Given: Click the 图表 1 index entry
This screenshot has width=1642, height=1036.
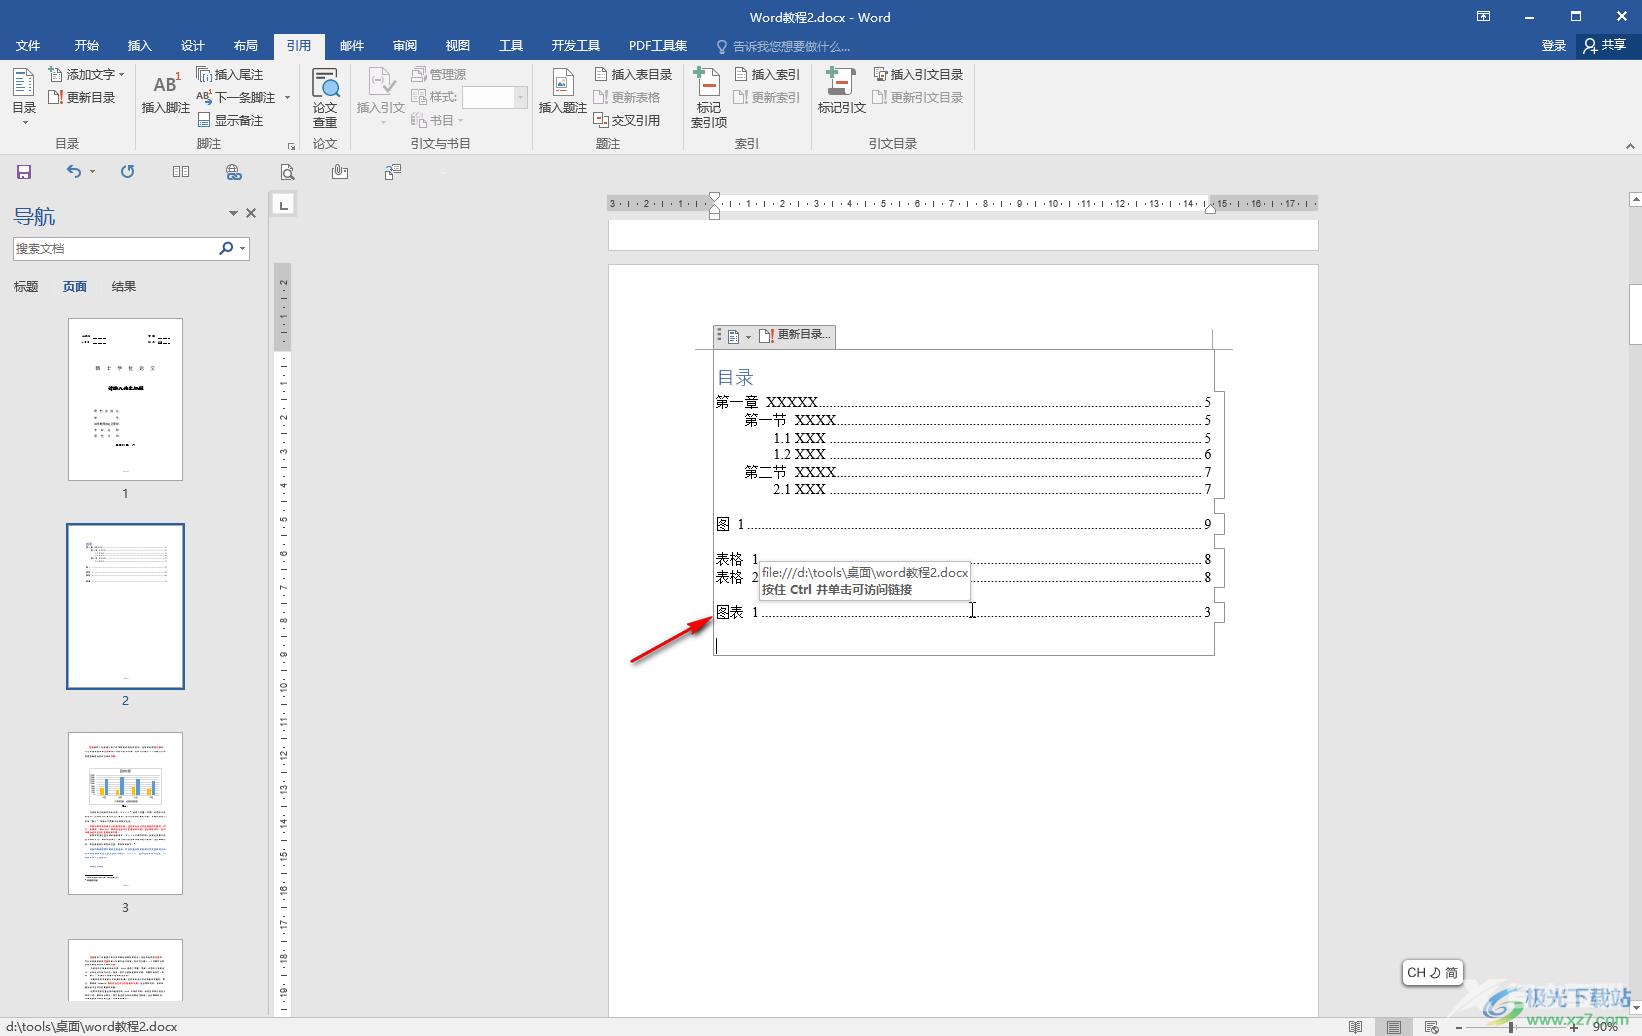Looking at the screenshot, I should click(963, 612).
